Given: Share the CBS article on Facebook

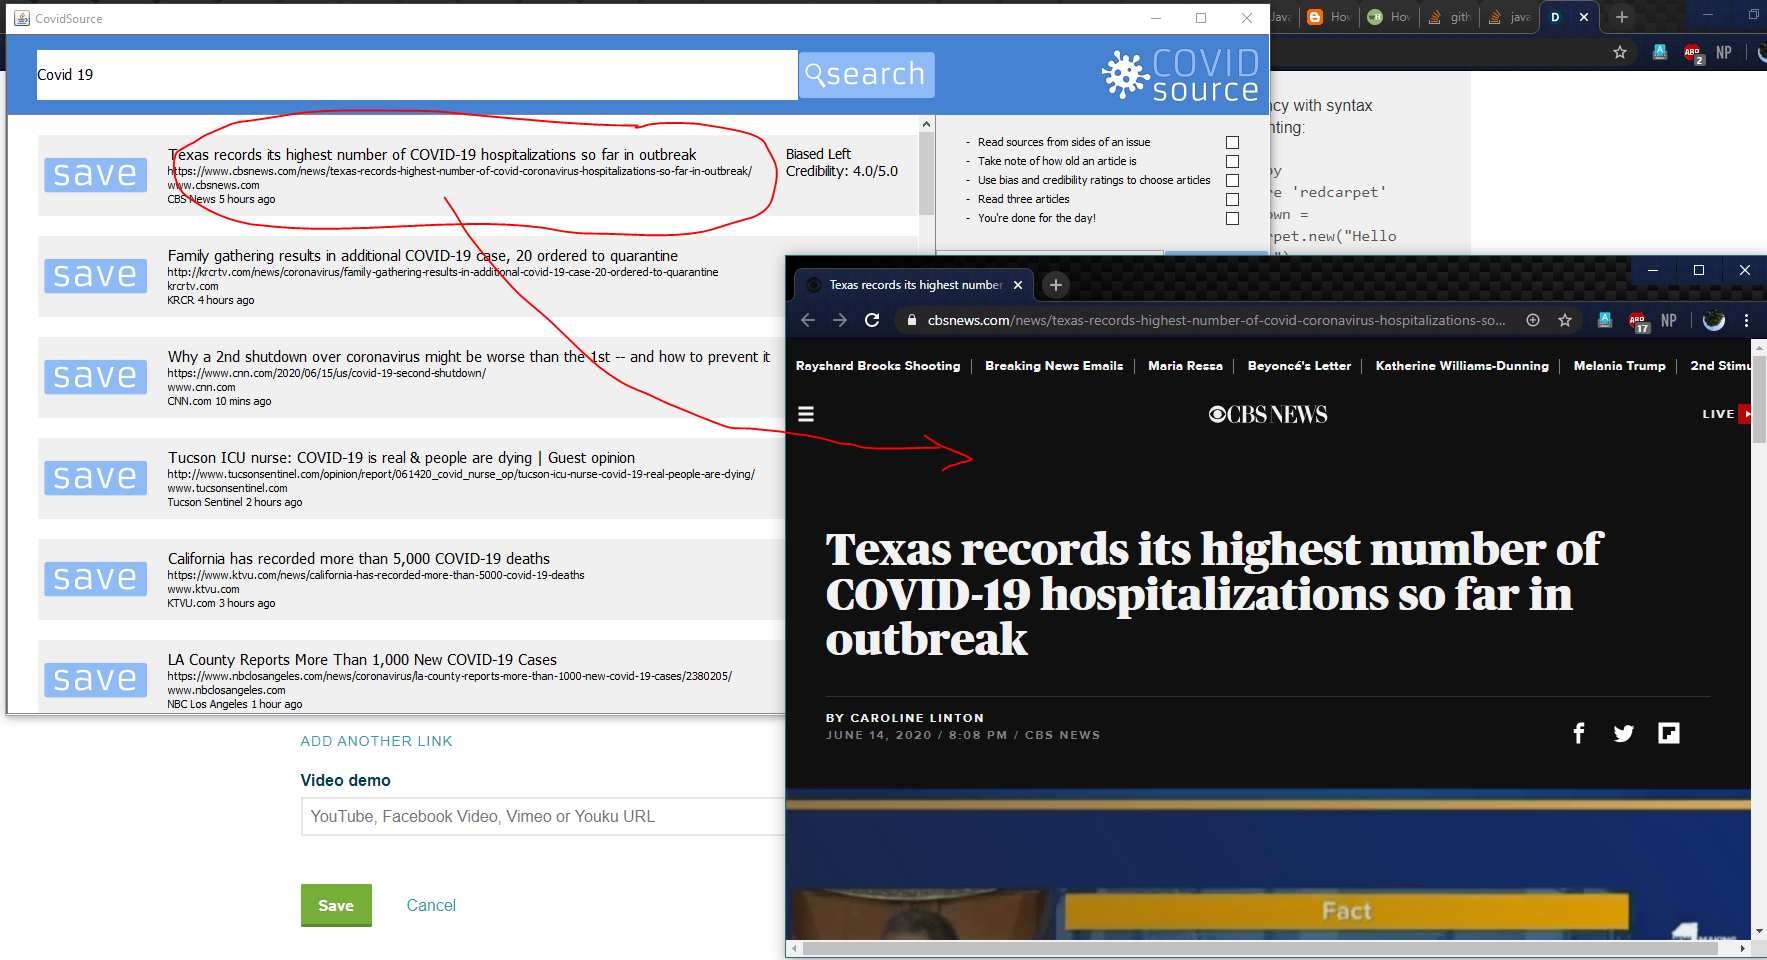Looking at the screenshot, I should tap(1579, 733).
